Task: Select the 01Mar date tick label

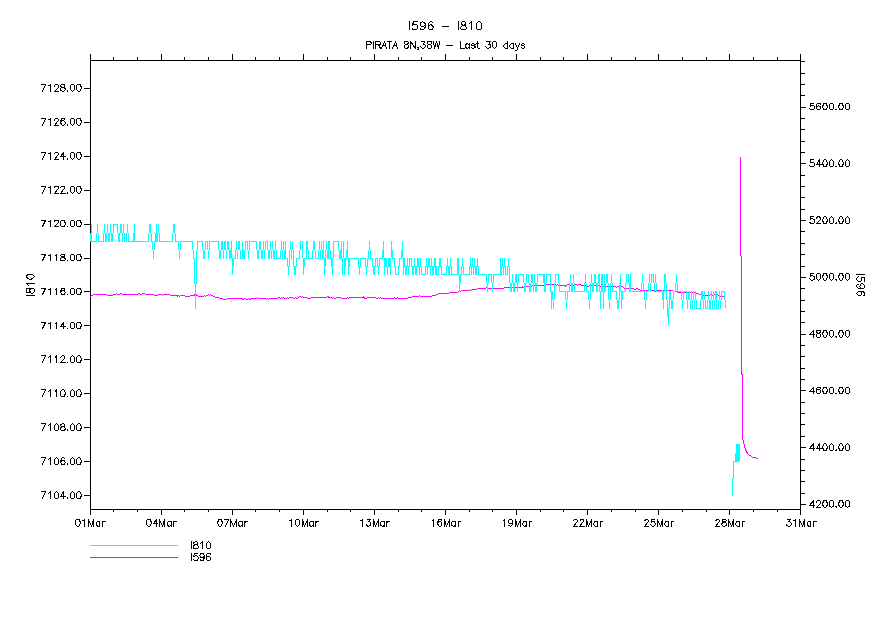Action: [90, 522]
